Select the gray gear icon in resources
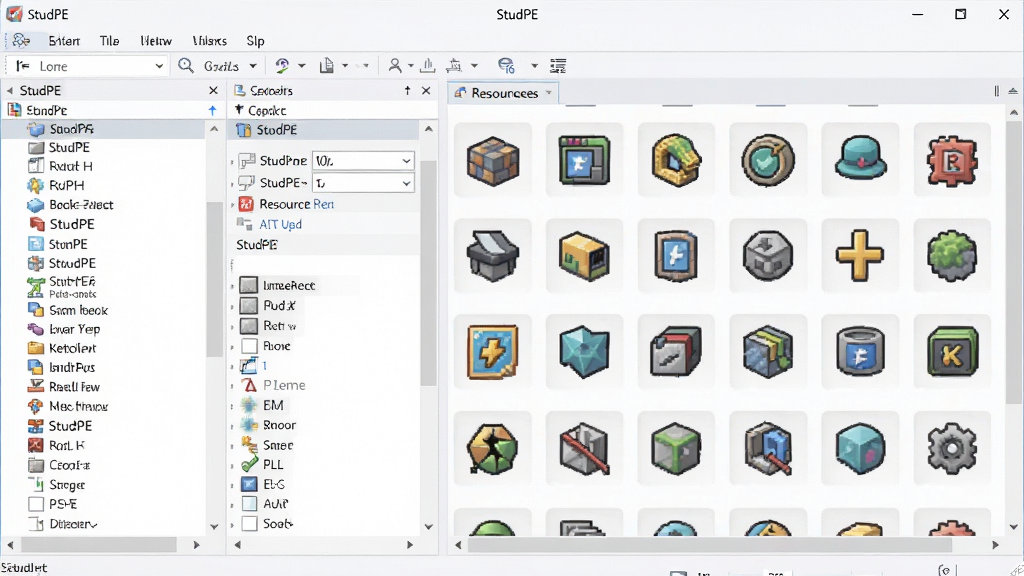Image resolution: width=1024 pixels, height=576 pixels. (952, 448)
